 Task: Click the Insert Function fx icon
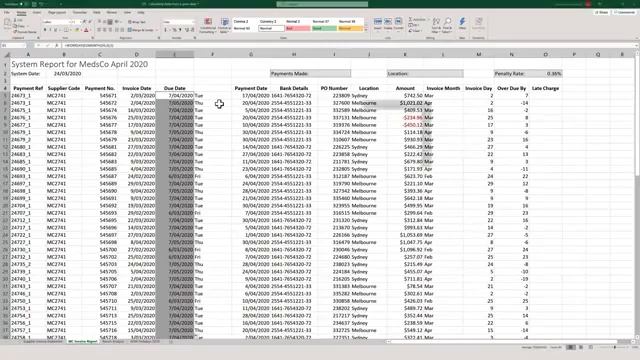[57, 45]
